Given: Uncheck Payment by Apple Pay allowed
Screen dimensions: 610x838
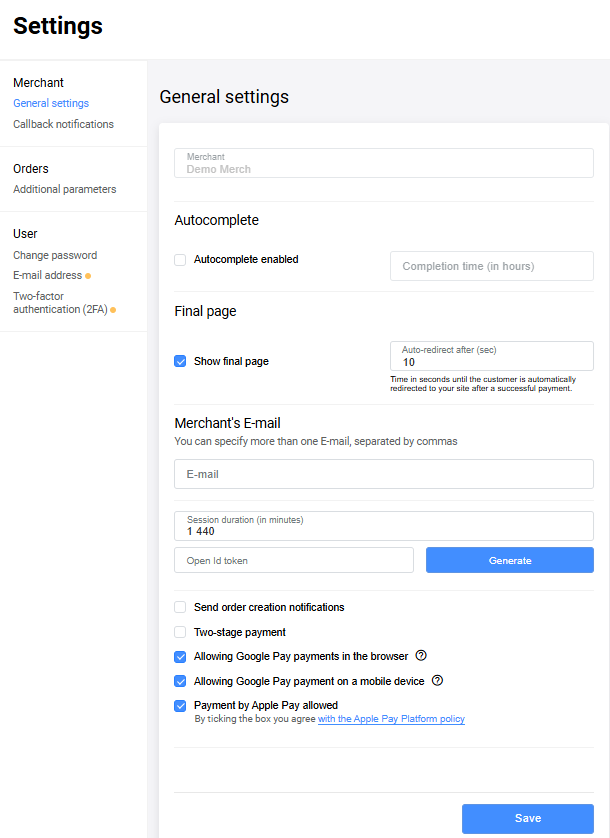Looking at the screenshot, I should (x=180, y=706).
